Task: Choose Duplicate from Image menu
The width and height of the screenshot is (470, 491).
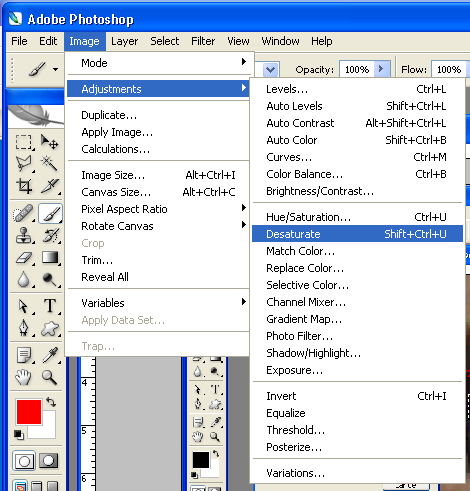Action: (x=158, y=115)
